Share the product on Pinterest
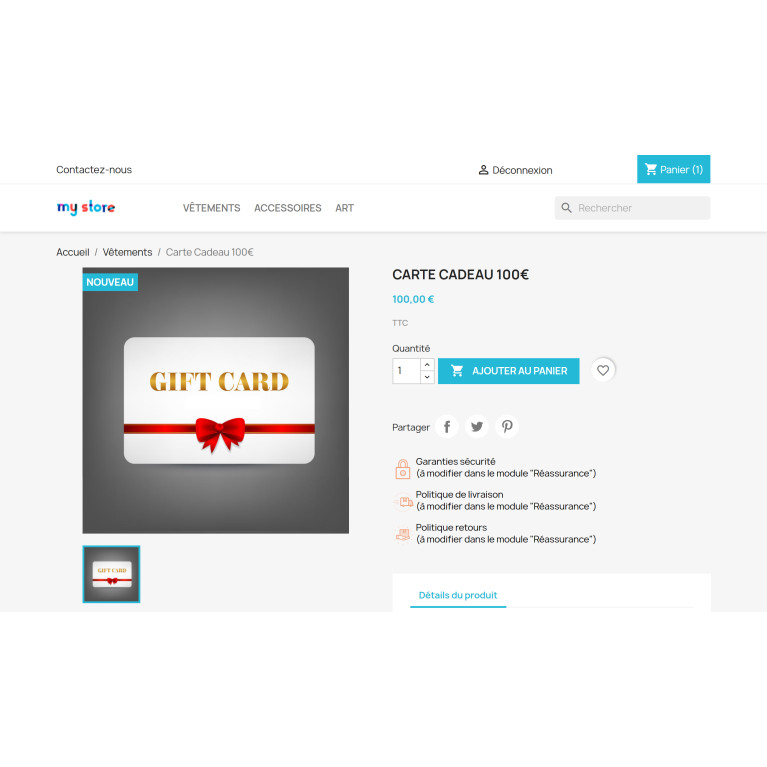Image resolution: width=767 pixels, height=767 pixels. [x=507, y=427]
